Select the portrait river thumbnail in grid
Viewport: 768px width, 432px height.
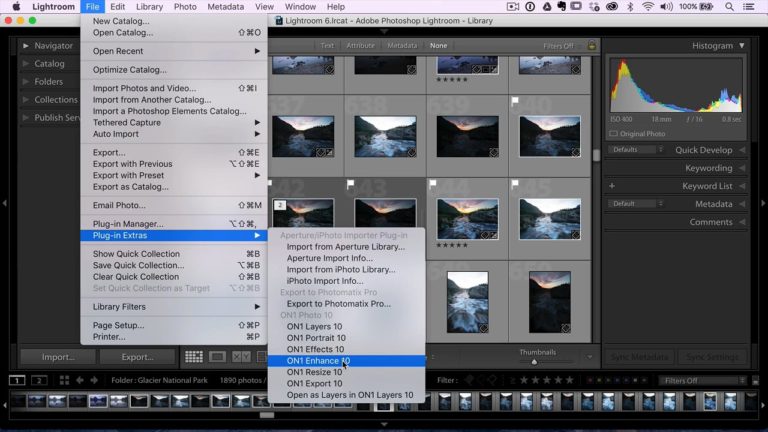(467, 302)
